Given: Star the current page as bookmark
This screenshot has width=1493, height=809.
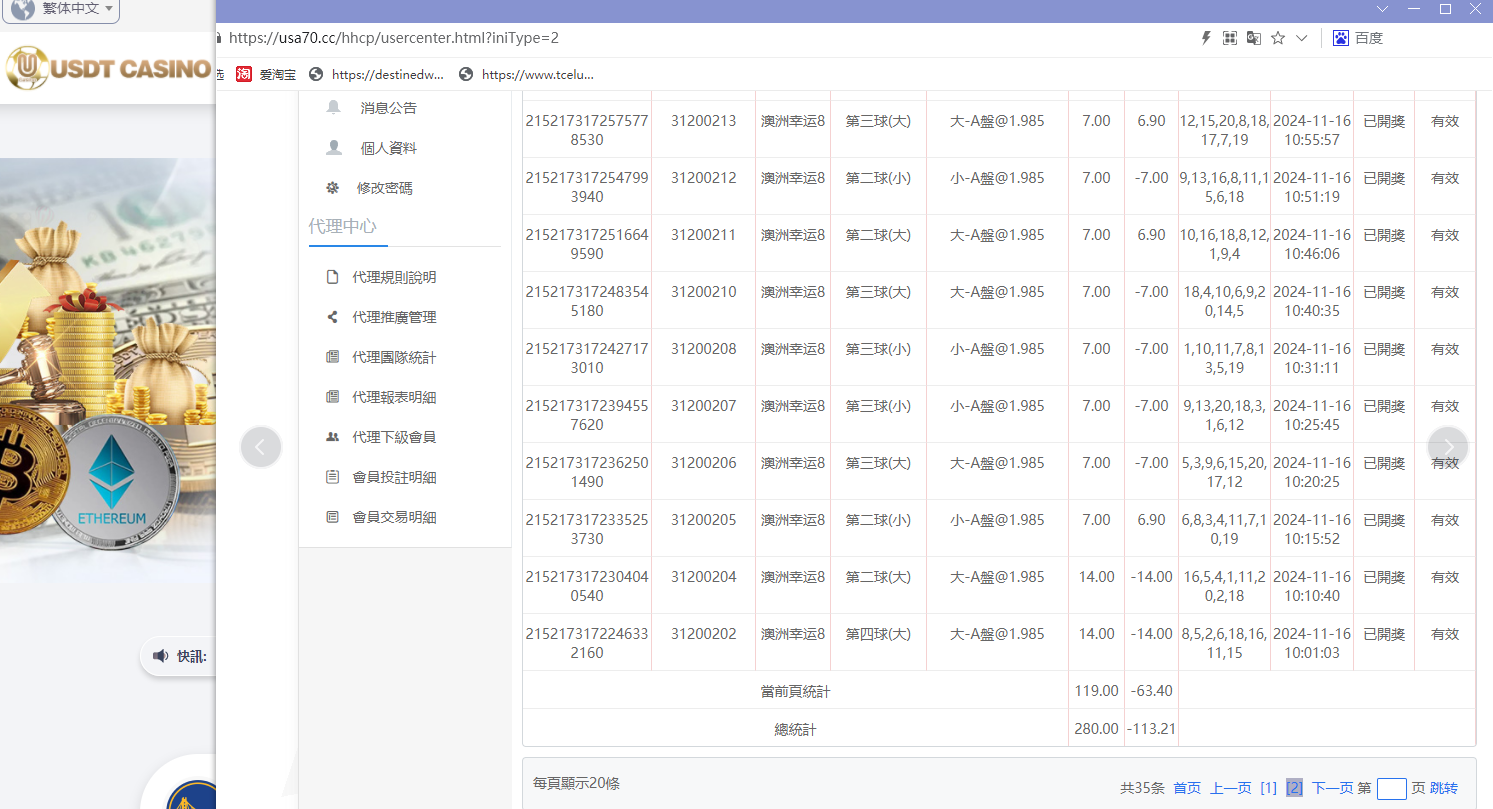Looking at the screenshot, I should click(x=1277, y=38).
